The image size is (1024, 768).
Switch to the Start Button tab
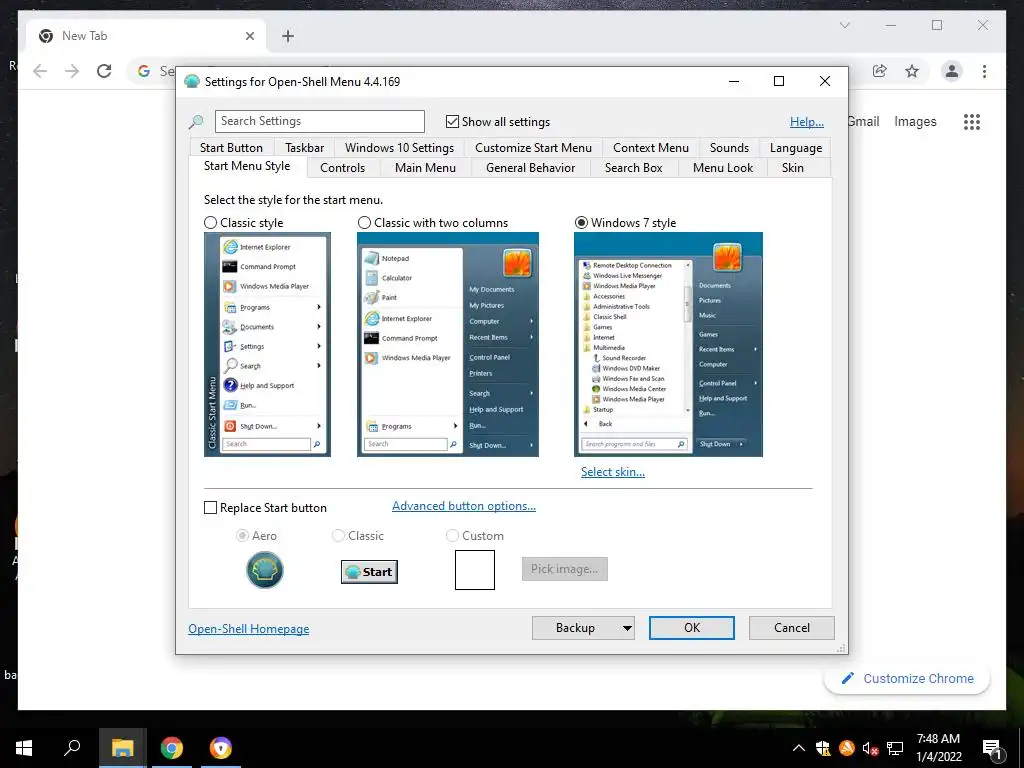tap(231, 148)
